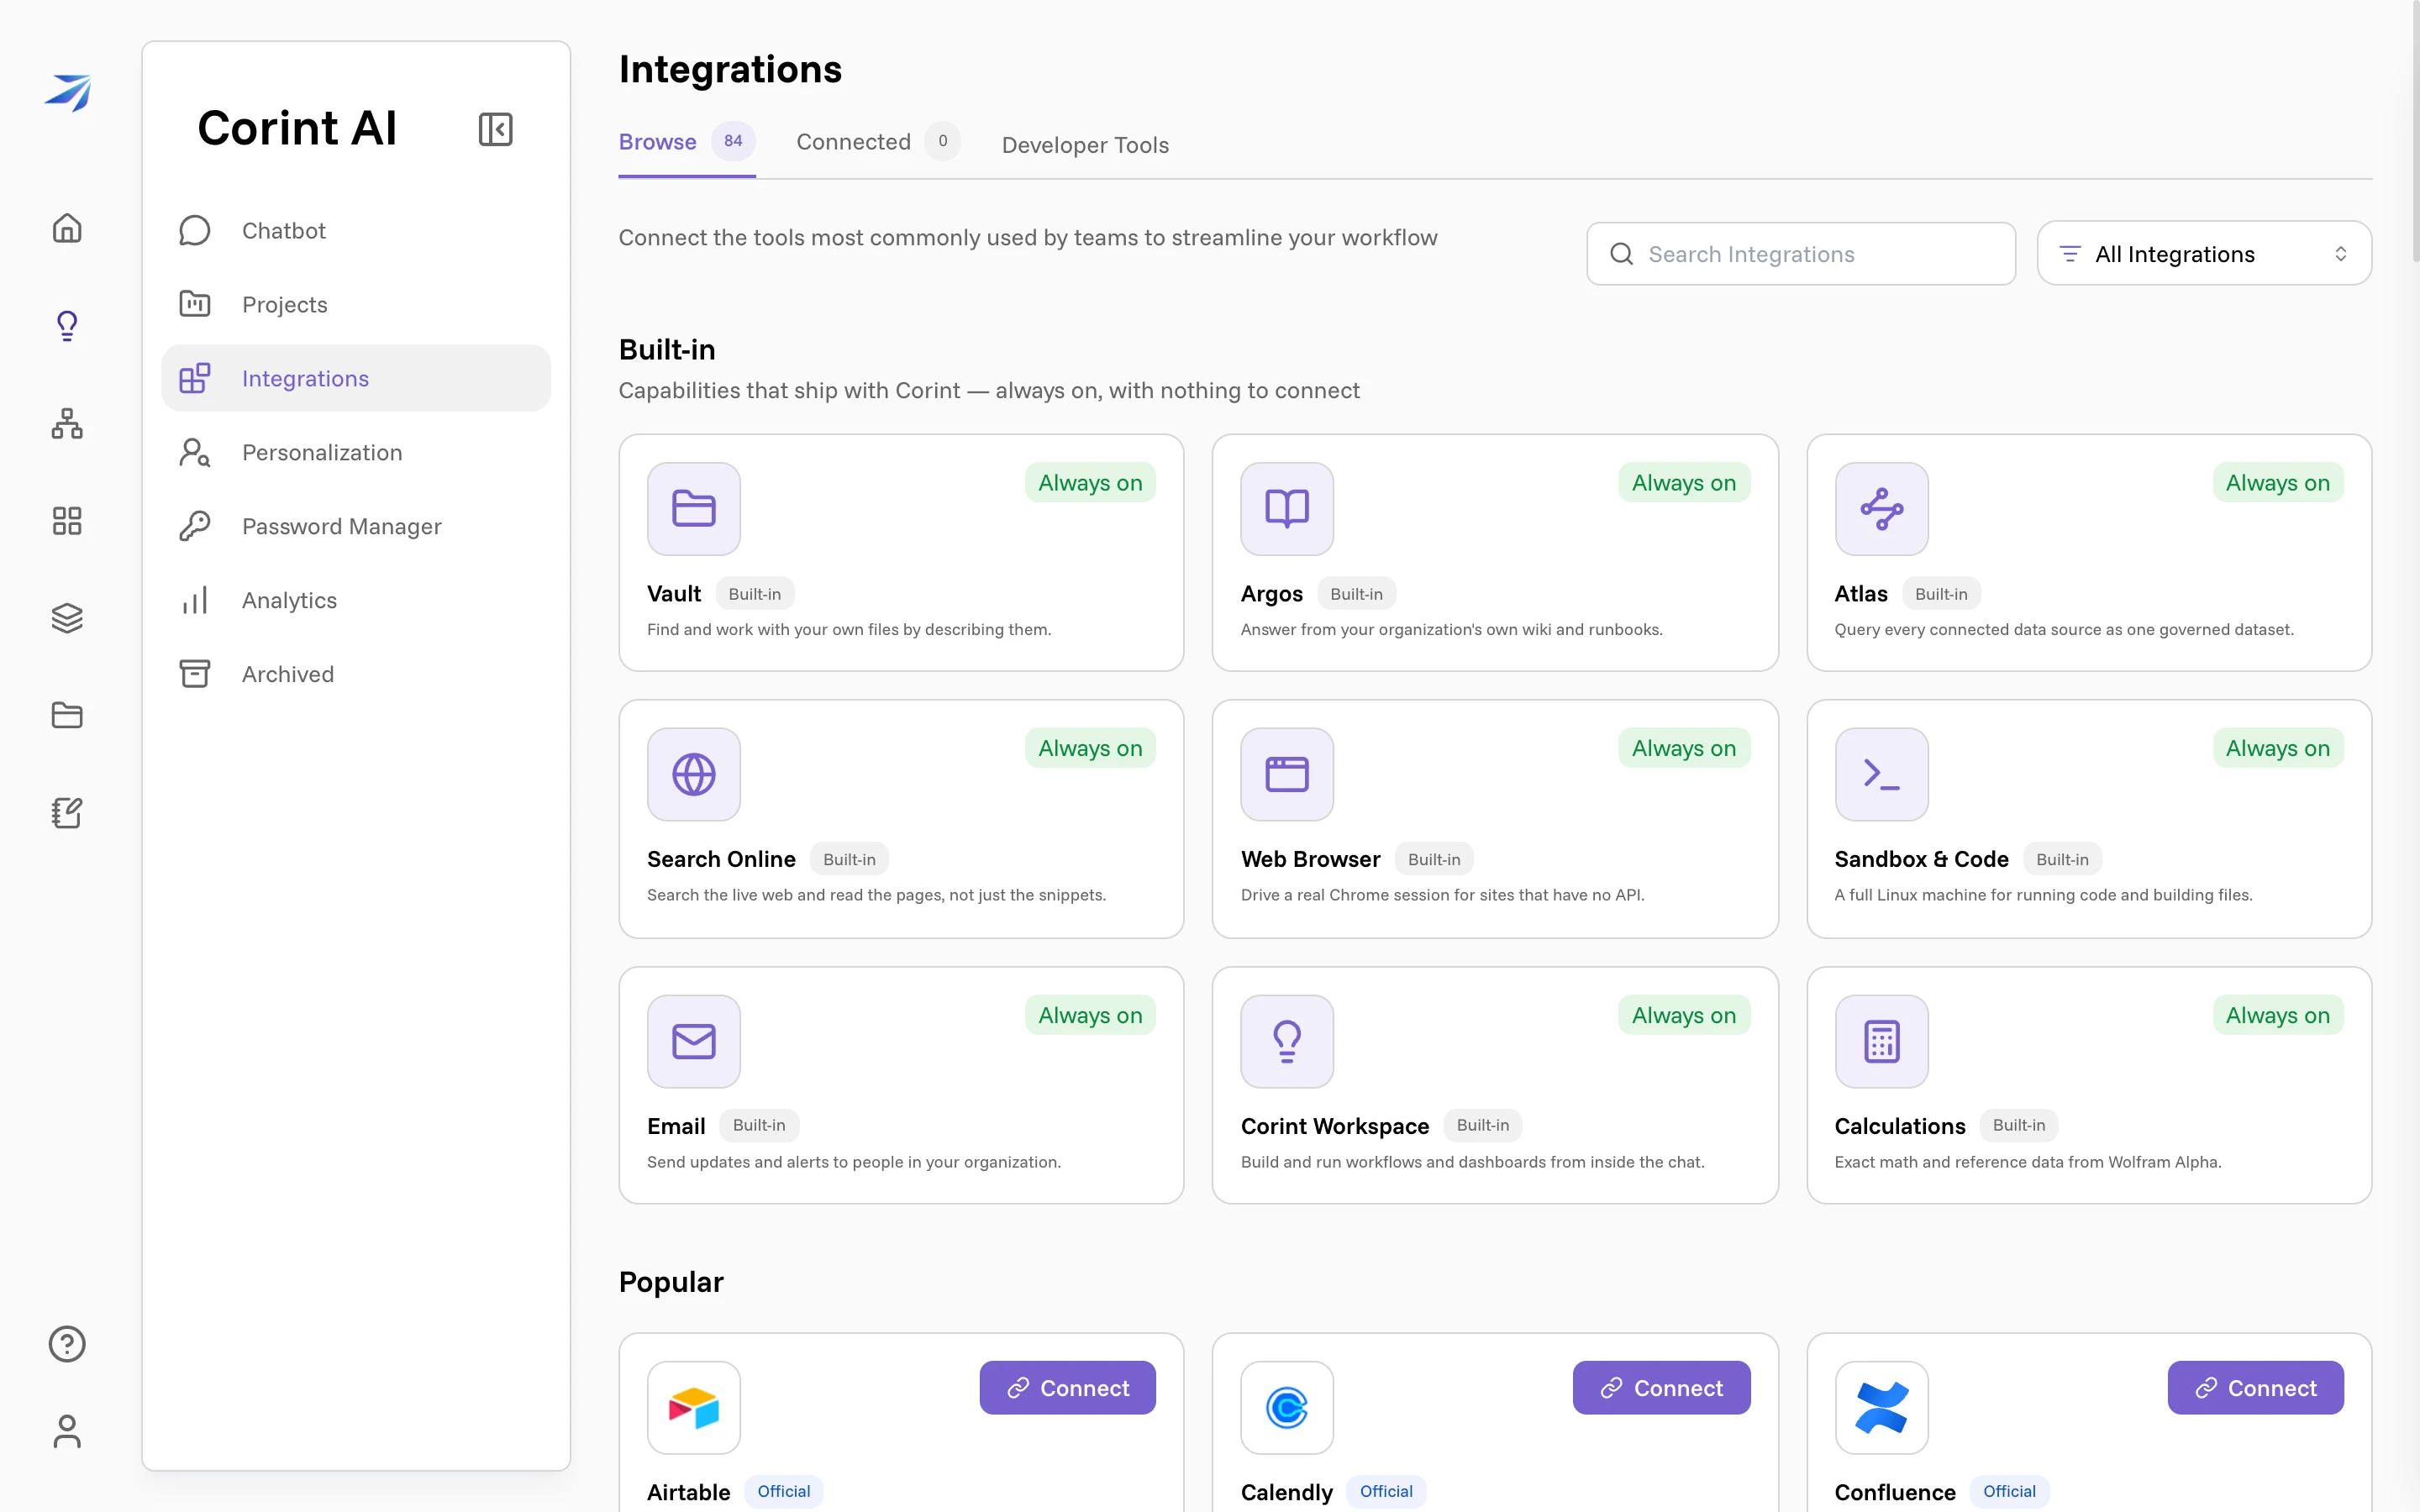This screenshot has width=2420, height=1512.
Task: Click the Built-in section heading
Action: (x=667, y=349)
